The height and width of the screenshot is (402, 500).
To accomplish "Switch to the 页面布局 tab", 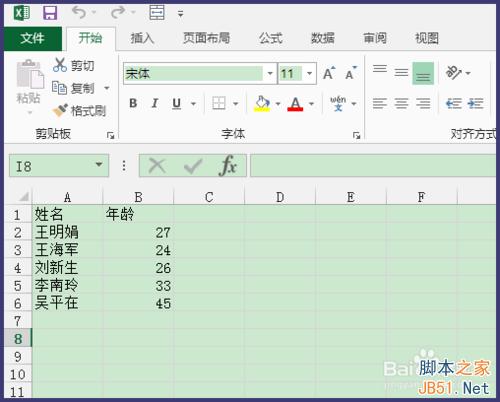I will tap(206, 38).
